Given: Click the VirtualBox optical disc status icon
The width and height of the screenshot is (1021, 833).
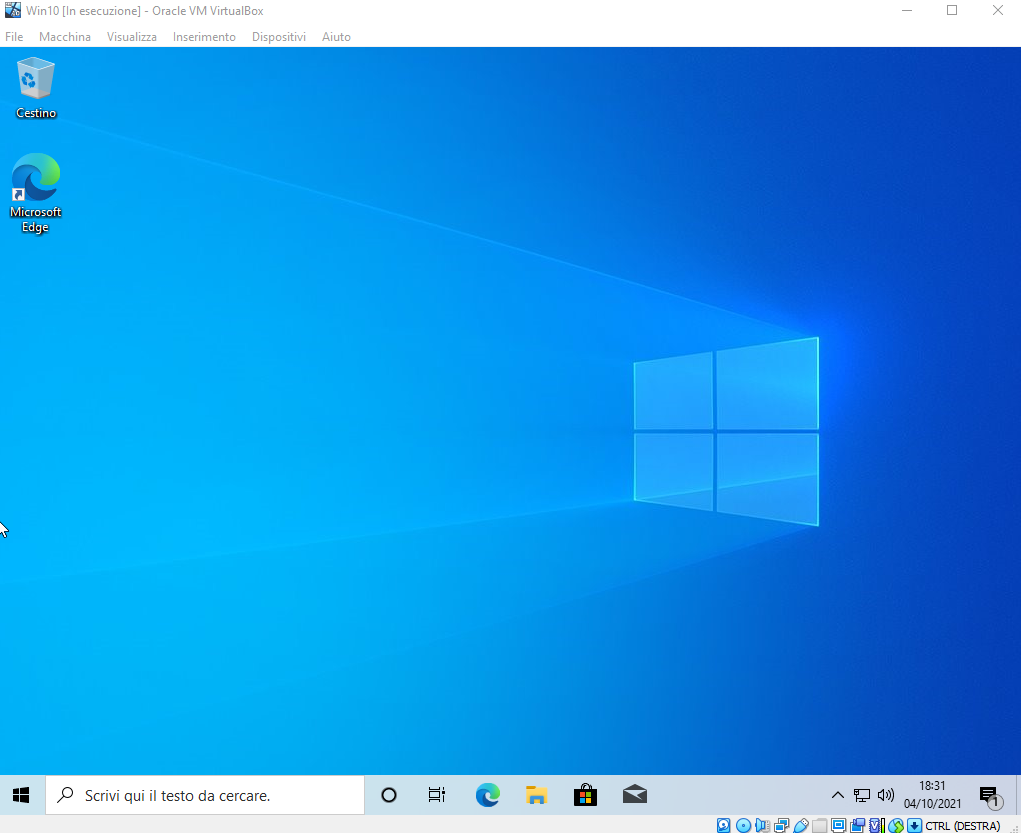Looking at the screenshot, I should point(744,825).
